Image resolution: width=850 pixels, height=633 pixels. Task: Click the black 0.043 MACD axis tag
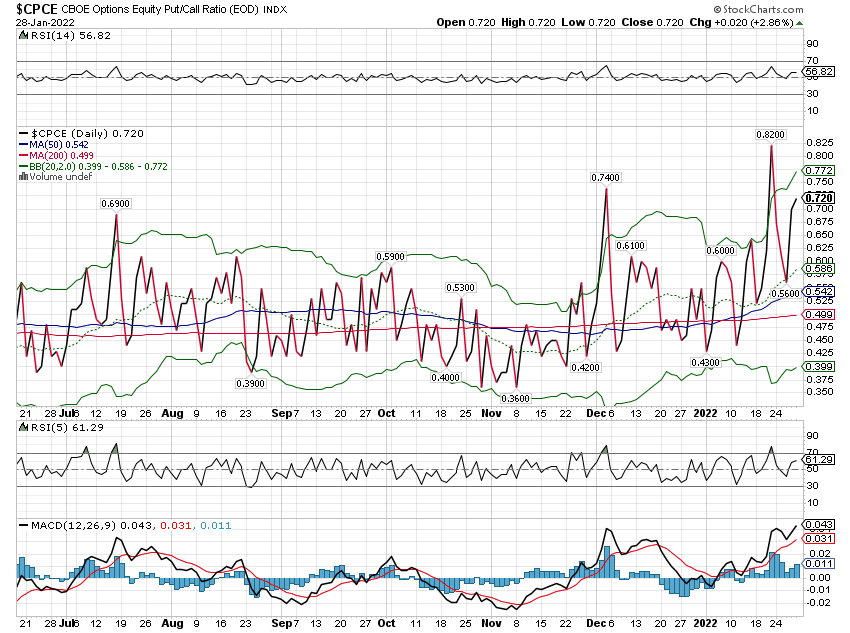[x=819, y=525]
